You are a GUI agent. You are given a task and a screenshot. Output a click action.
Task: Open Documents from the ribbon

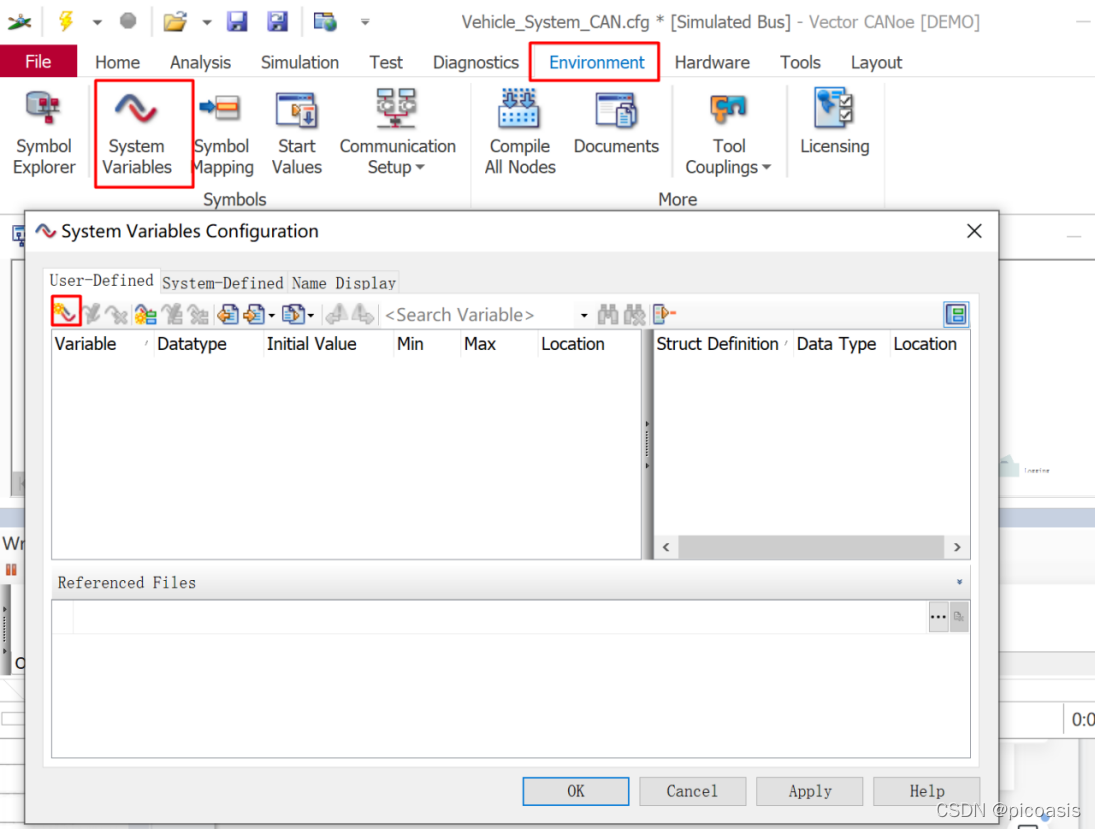point(616,122)
